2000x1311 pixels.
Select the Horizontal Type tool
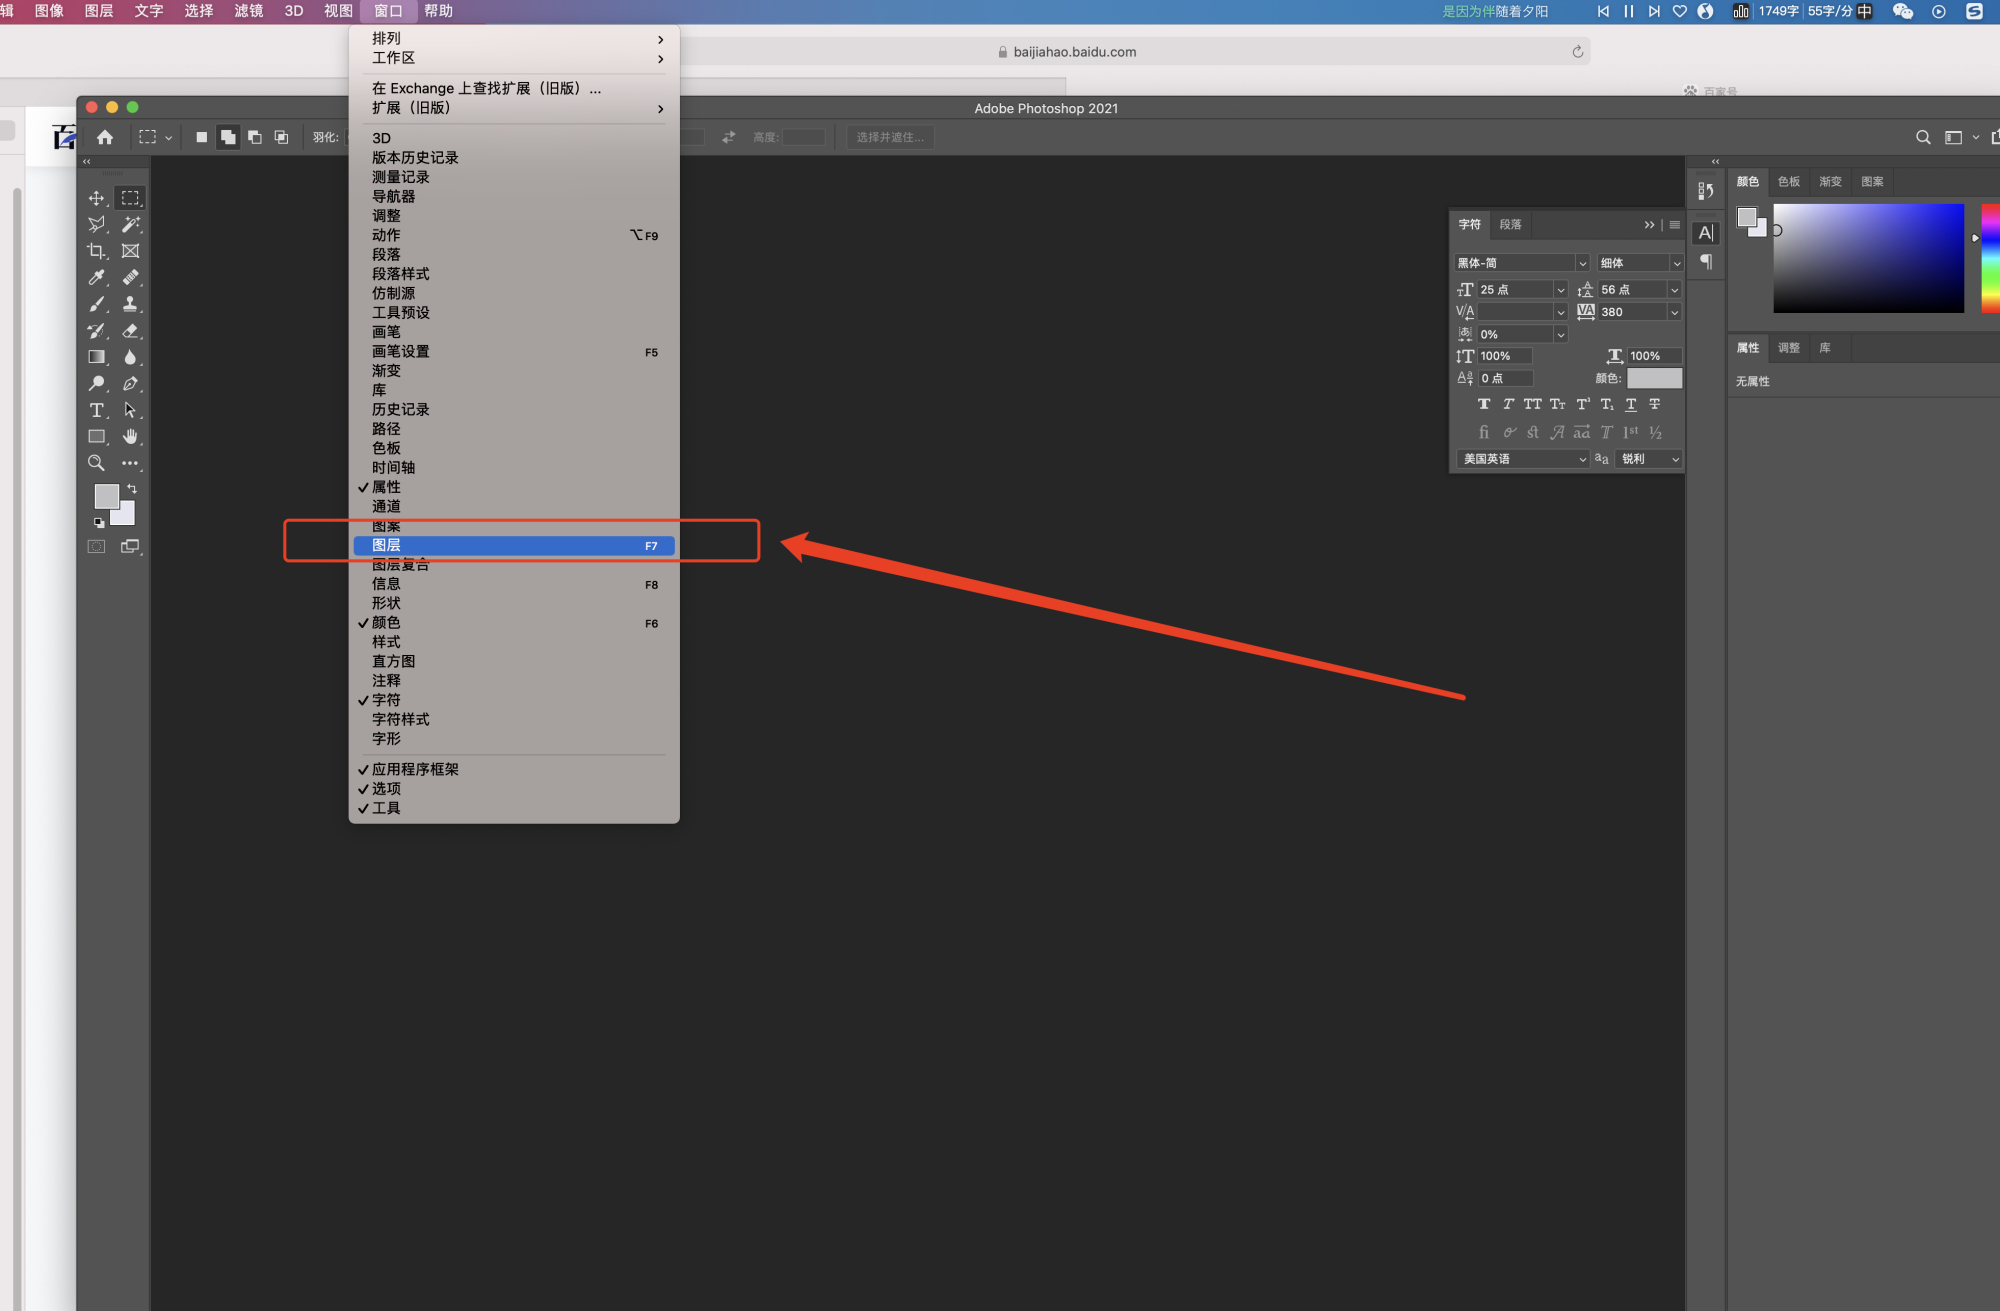click(96, 410)
